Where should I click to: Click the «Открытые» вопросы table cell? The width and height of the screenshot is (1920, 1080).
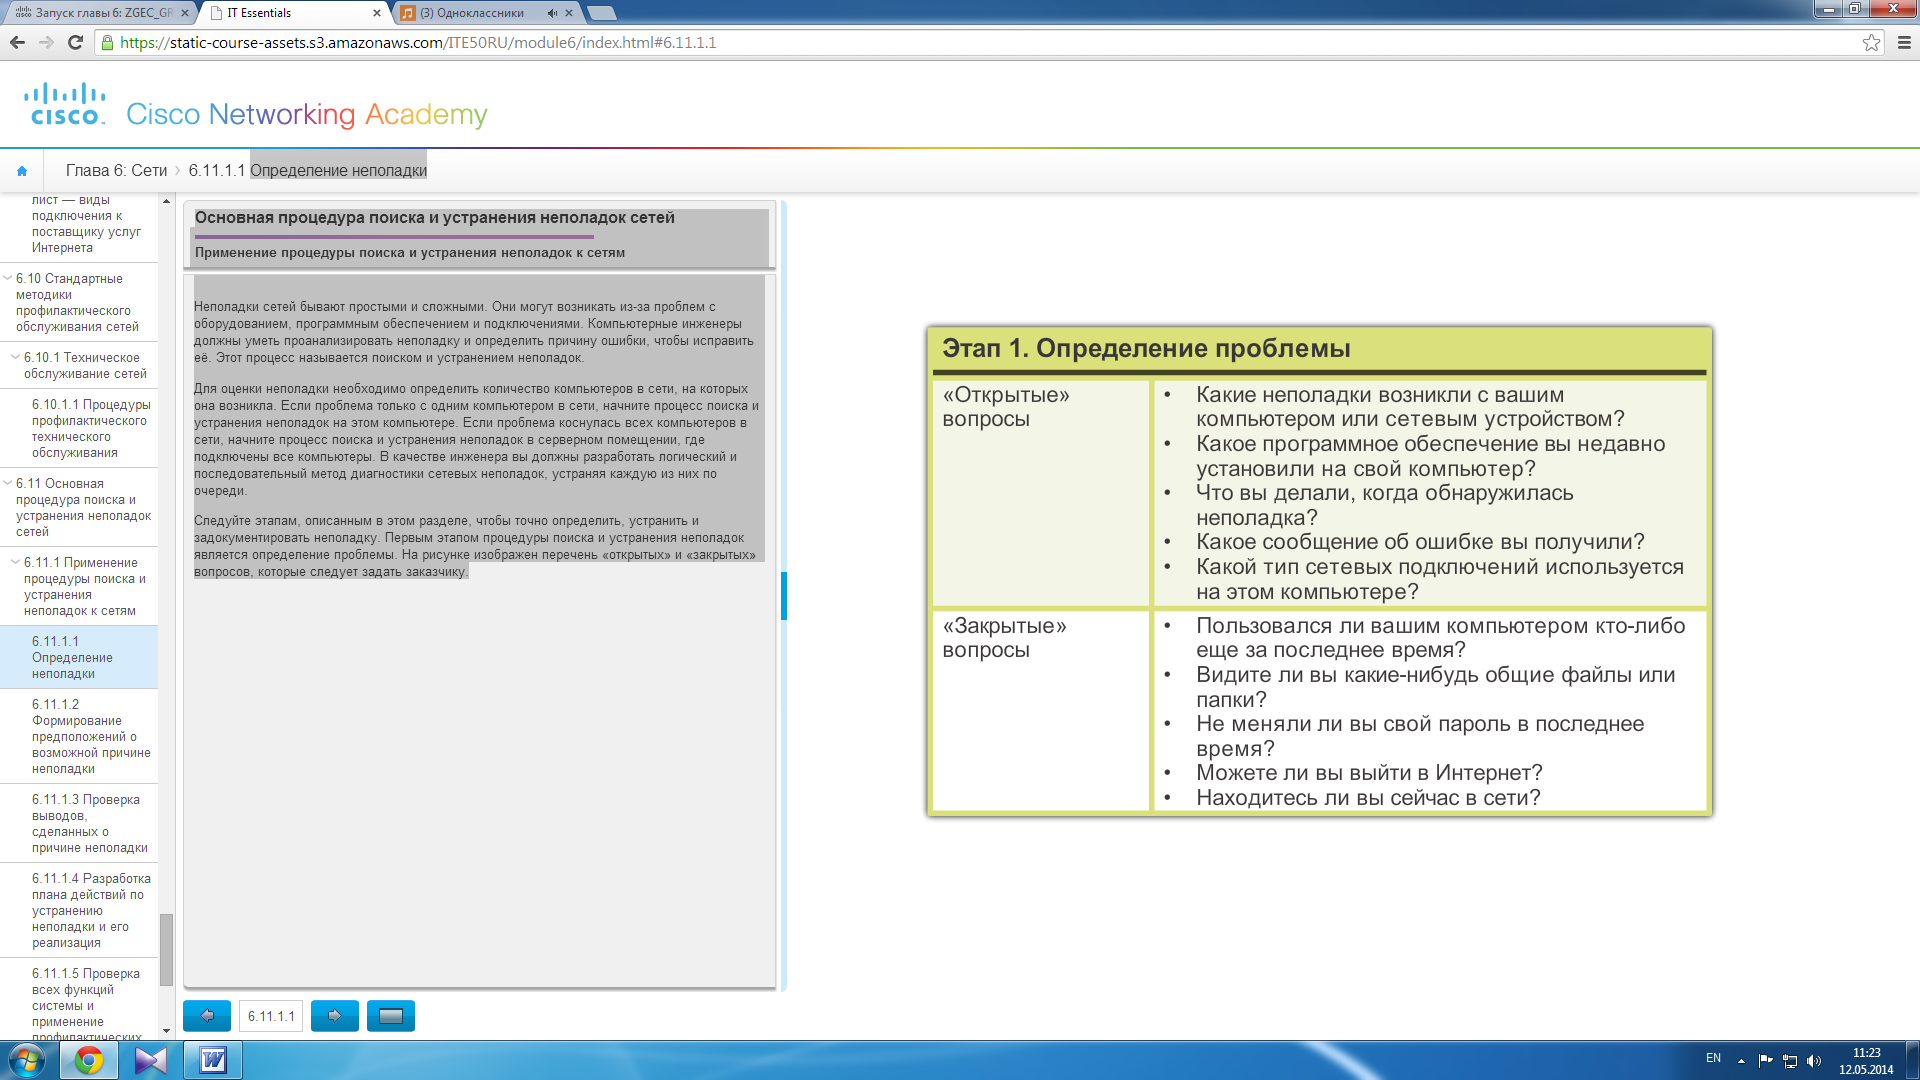point(1041,493)
